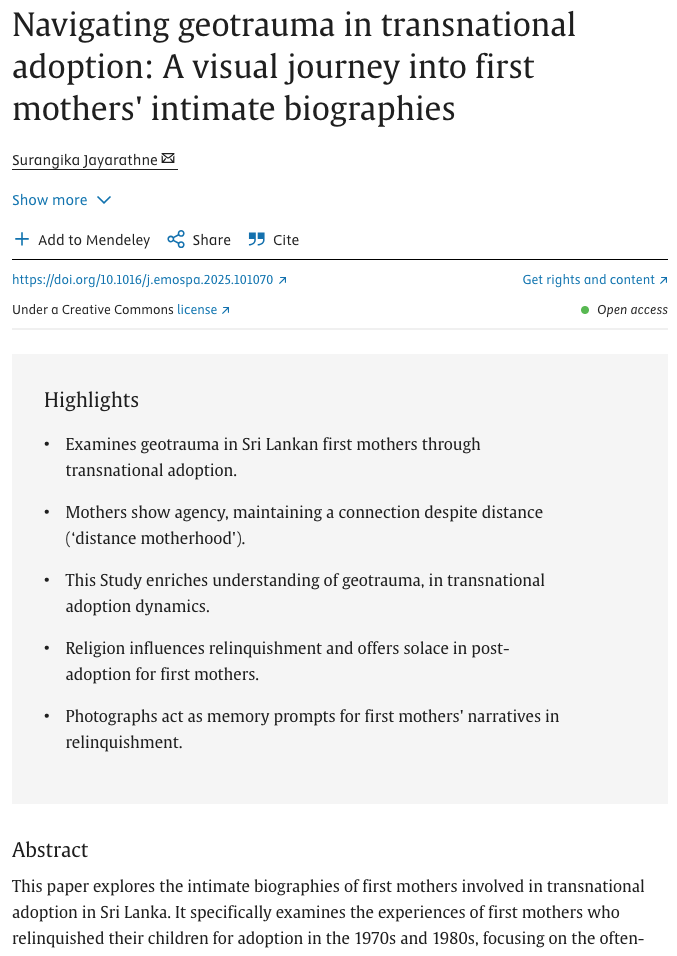
Task: Click the external arrow icon after the DOI
Action: coord(283,281)
